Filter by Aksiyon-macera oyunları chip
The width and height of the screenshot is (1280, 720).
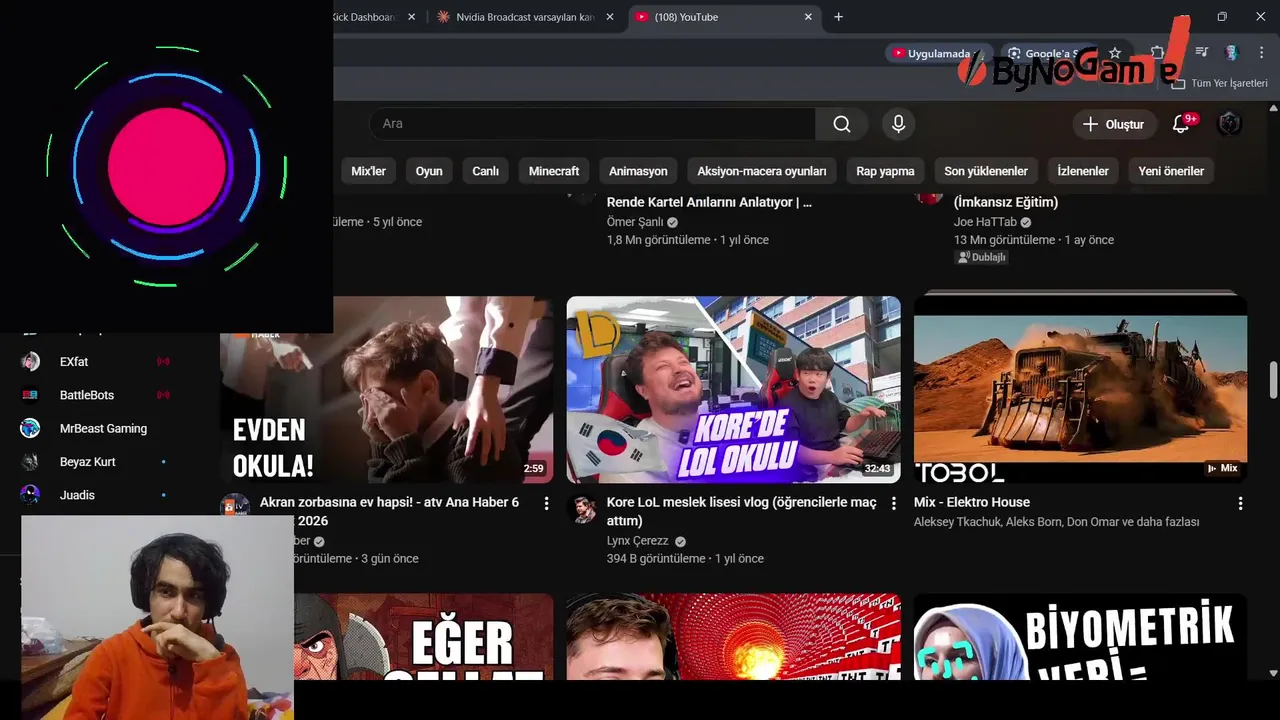(x=762, y=171)
